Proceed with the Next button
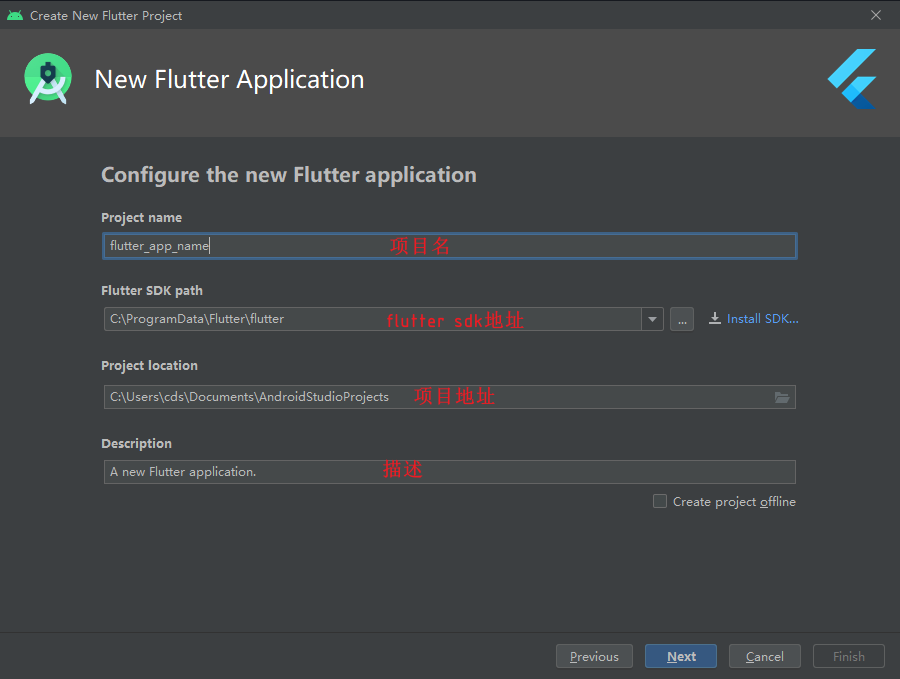900x679 pixels. [x=681, y=656]
